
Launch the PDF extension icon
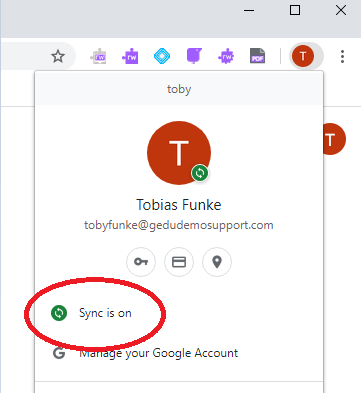(257, 56)
